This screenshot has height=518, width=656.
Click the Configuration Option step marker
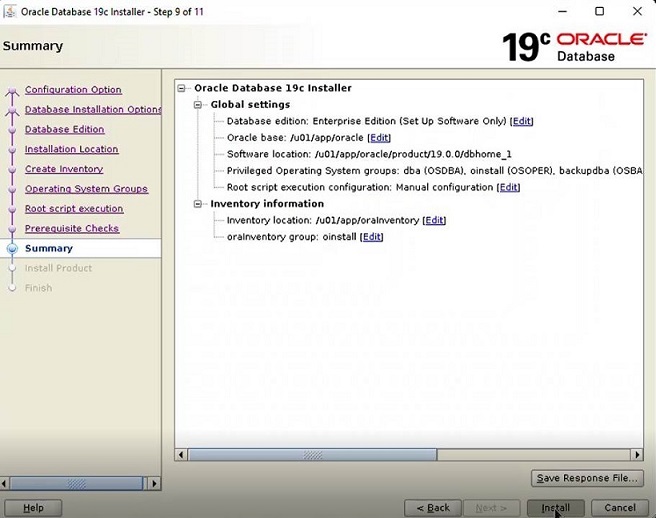point(12,91)
